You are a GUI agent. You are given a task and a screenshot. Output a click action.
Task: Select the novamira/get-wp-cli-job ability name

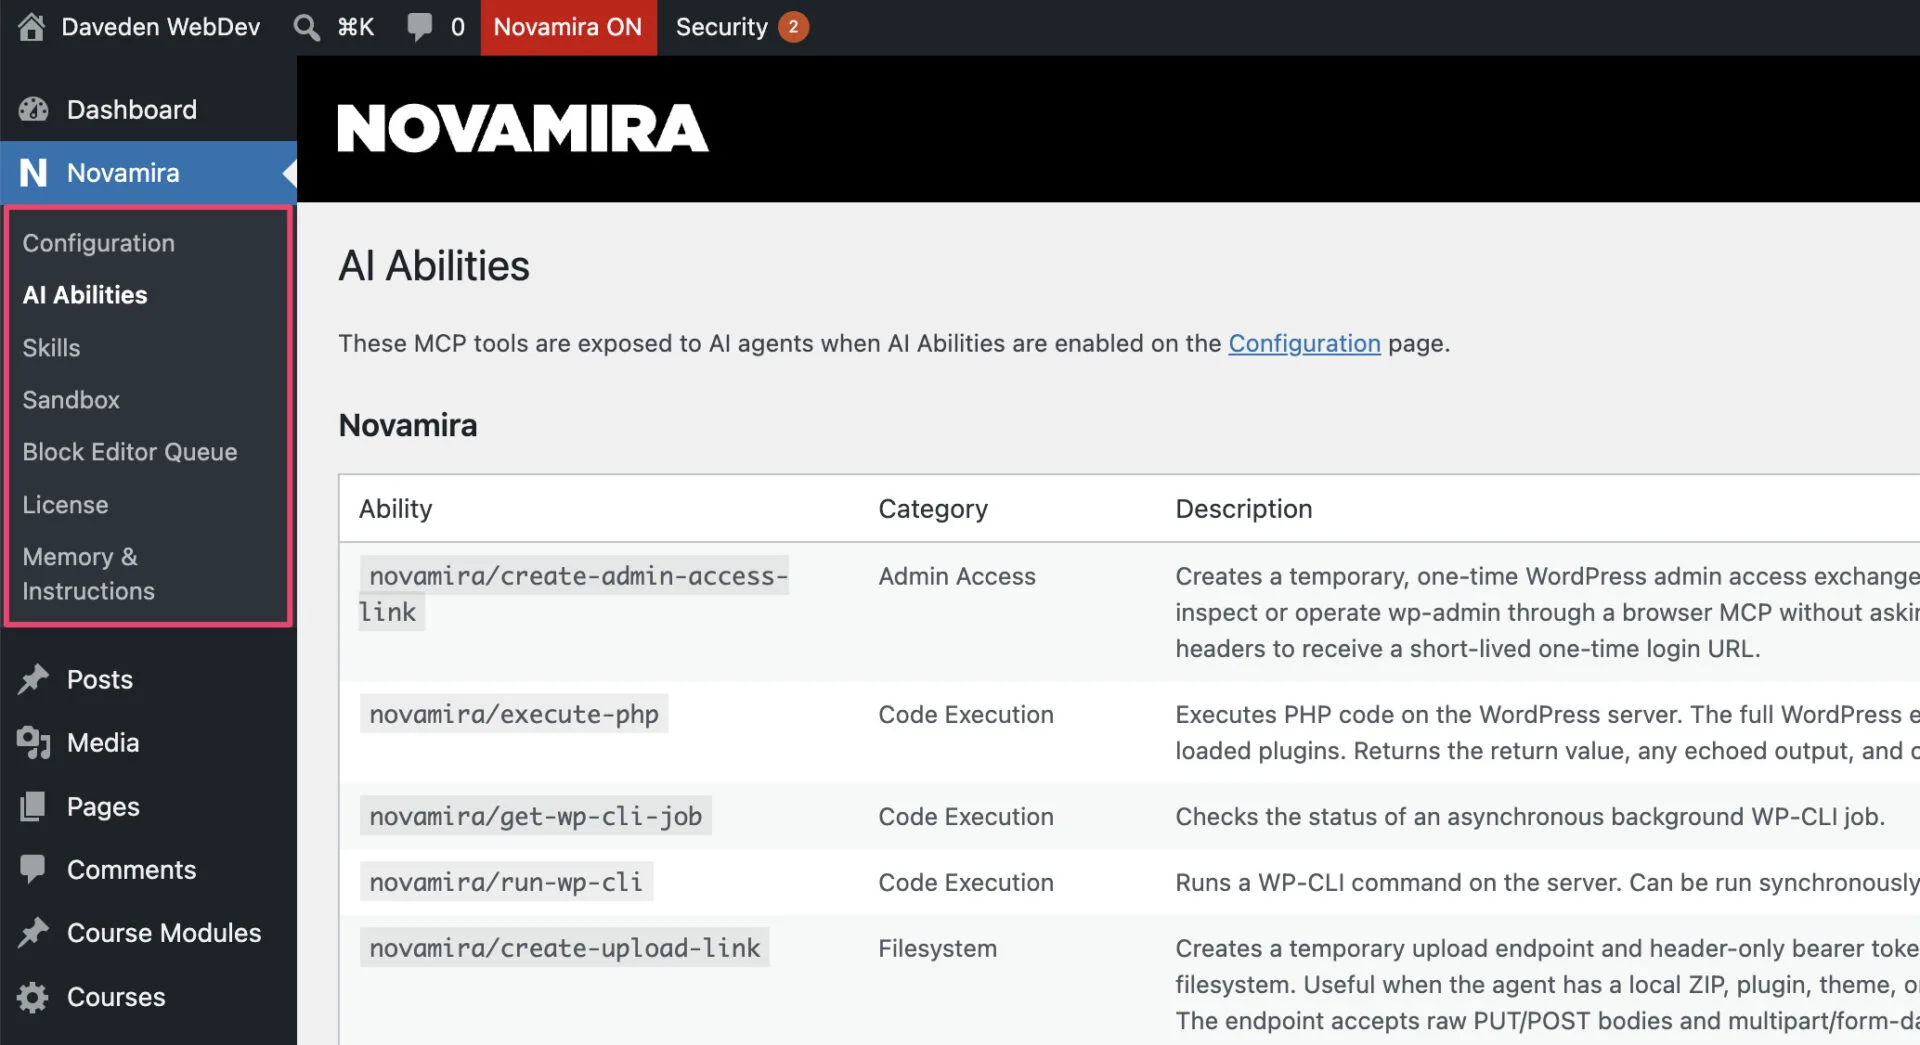click(x=536, y=816)
